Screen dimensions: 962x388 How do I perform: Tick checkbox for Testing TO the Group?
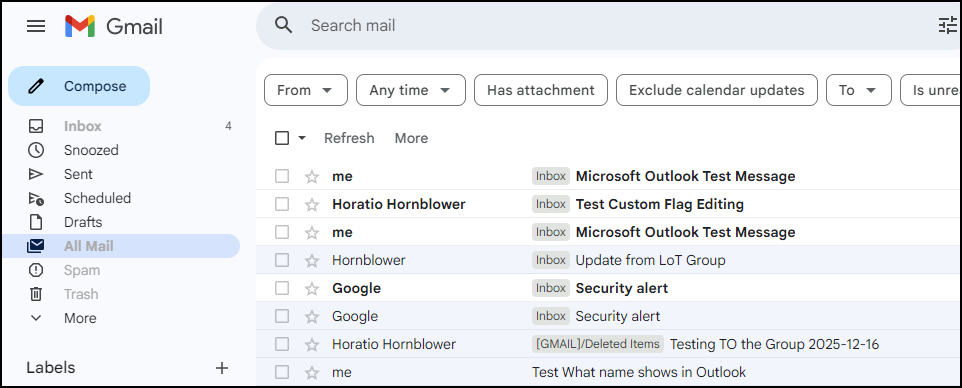282,344
